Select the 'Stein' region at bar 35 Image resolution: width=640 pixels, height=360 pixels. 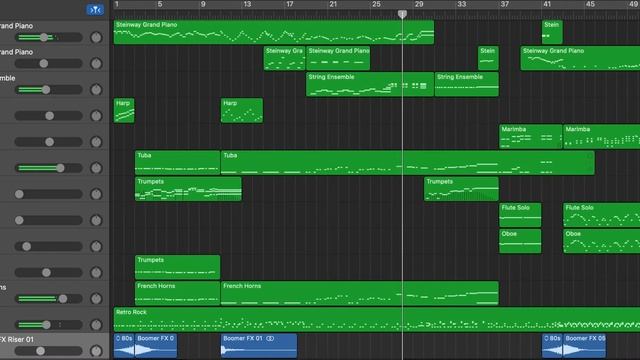pyautogui.click(x=488, y=58)
